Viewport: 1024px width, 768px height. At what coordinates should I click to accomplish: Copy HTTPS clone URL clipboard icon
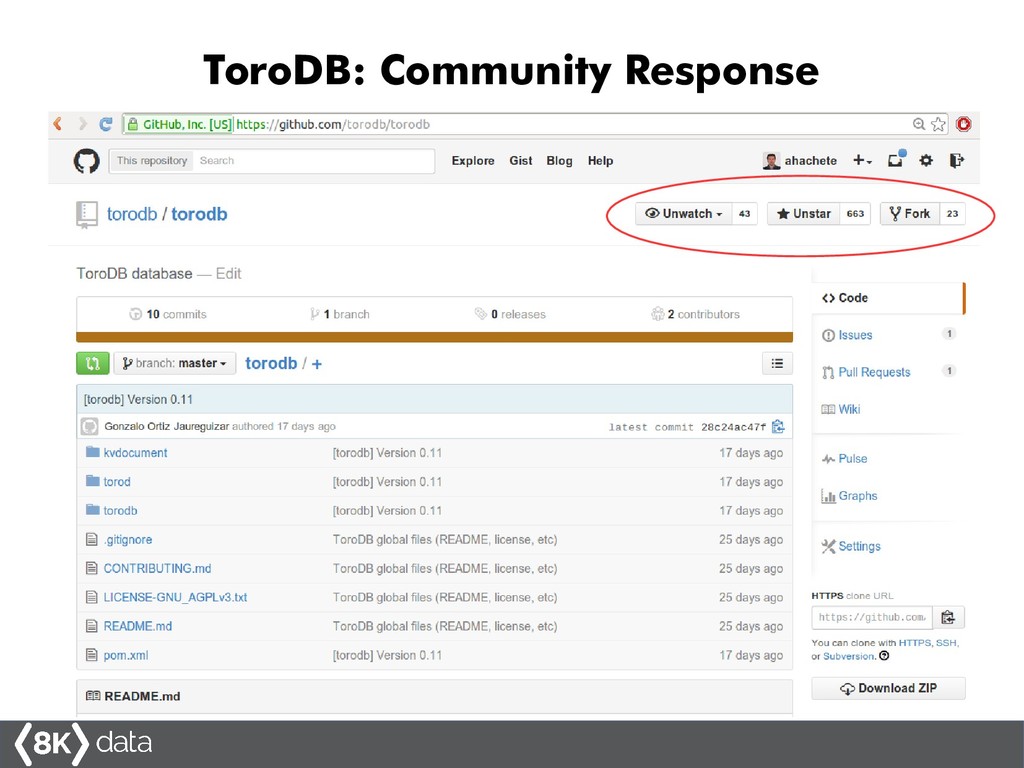(x=948, y=617)
